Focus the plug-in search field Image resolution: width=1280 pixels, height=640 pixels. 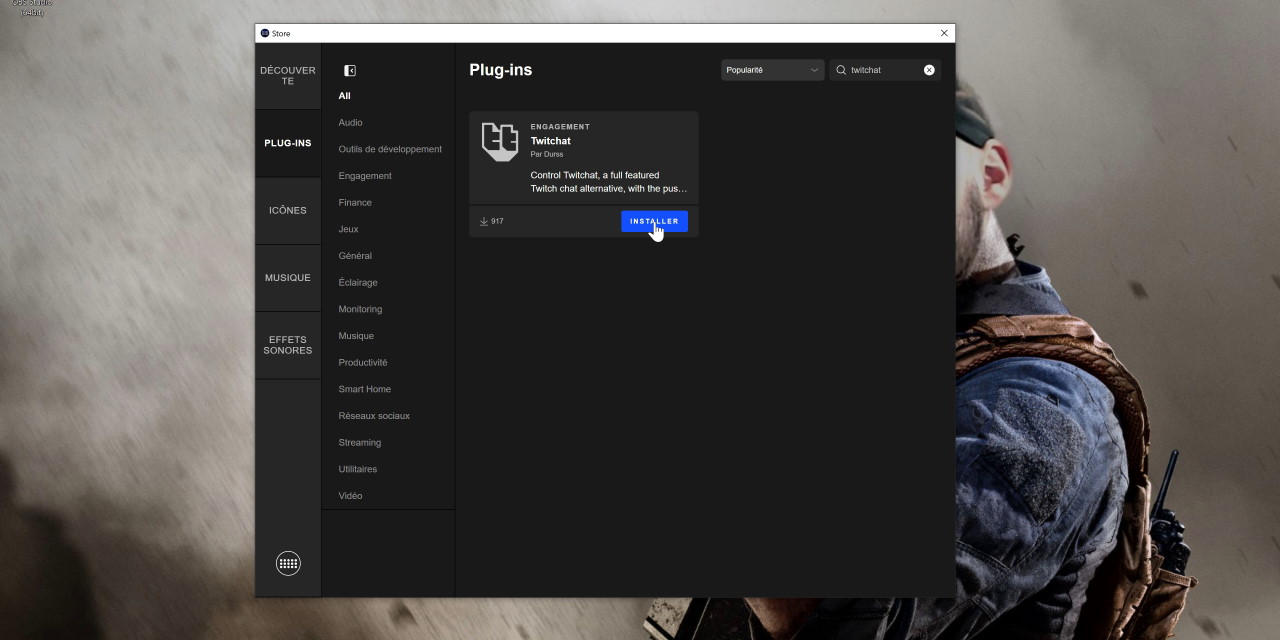(883, 70)
